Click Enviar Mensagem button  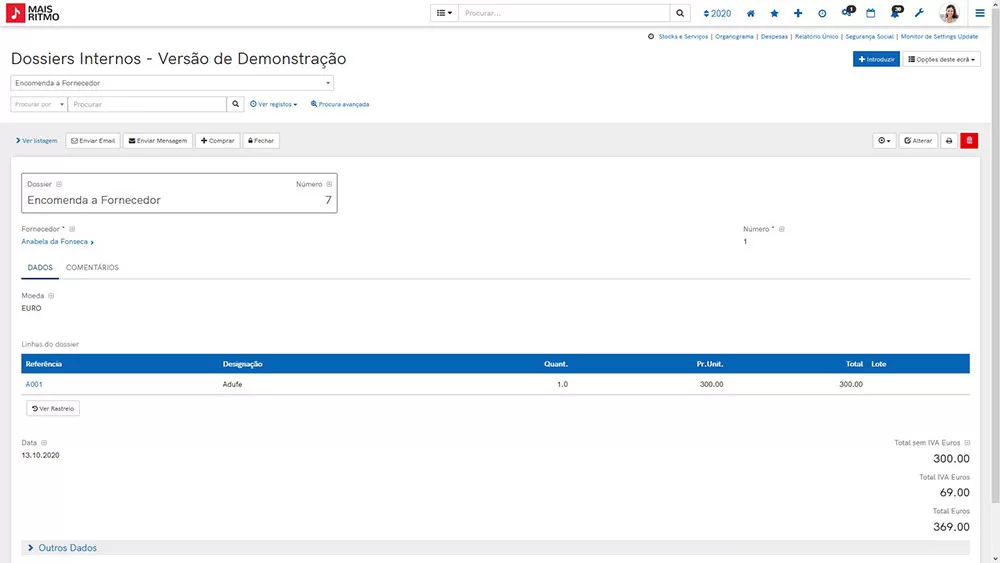pos(158,140)
